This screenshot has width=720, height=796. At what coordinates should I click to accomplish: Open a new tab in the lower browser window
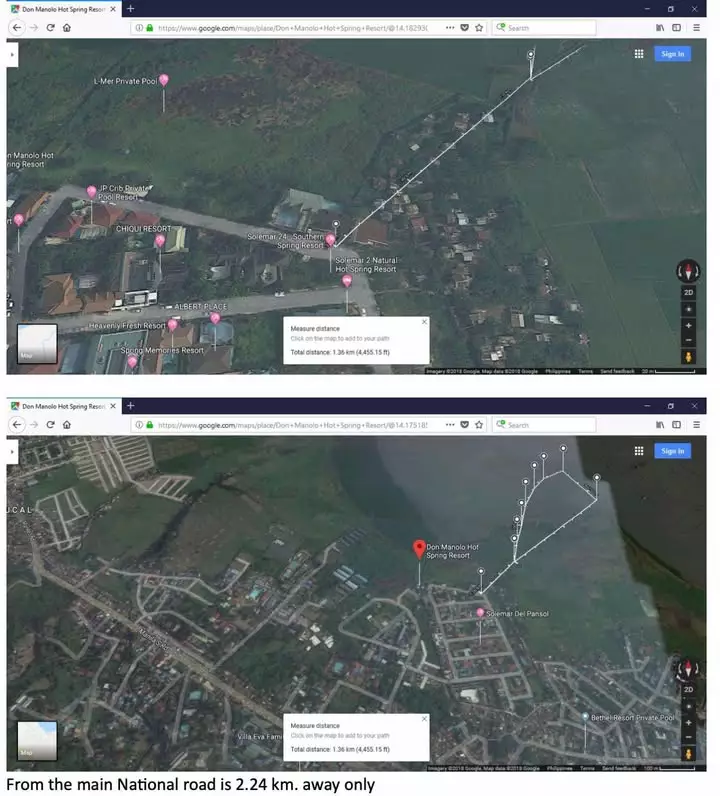[130, 406]
